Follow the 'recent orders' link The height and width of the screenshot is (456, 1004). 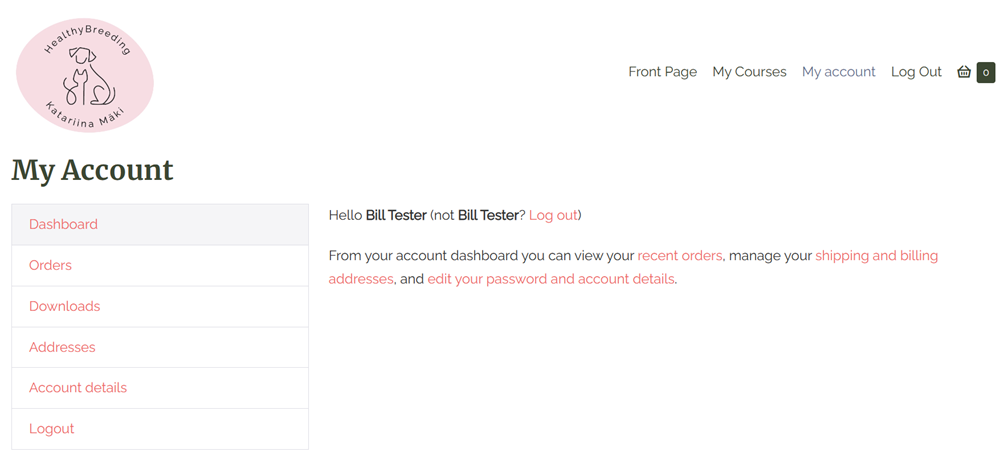pos(680,256)
